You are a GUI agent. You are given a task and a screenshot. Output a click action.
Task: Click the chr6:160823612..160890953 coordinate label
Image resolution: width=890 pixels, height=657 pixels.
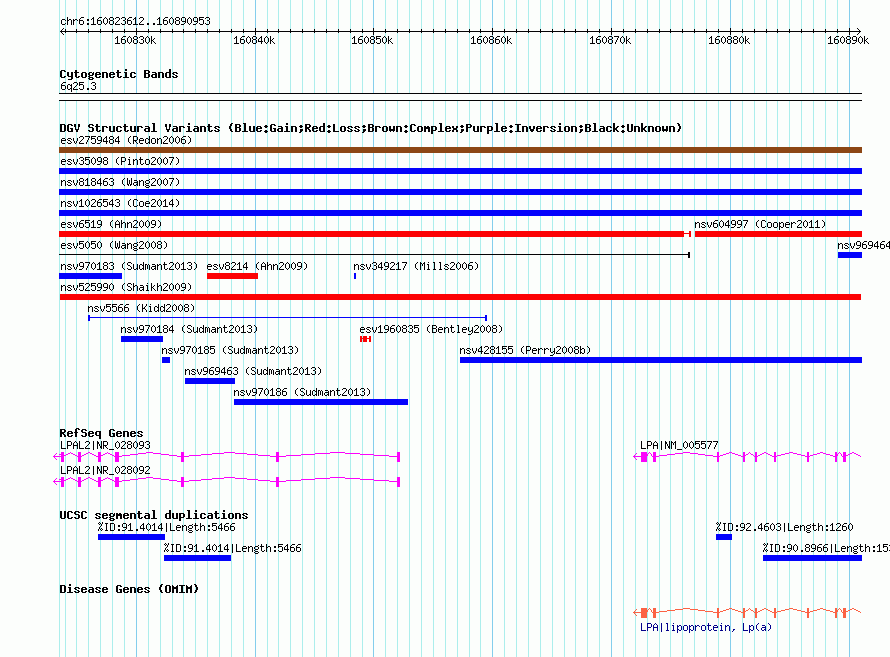click(135, 21)
